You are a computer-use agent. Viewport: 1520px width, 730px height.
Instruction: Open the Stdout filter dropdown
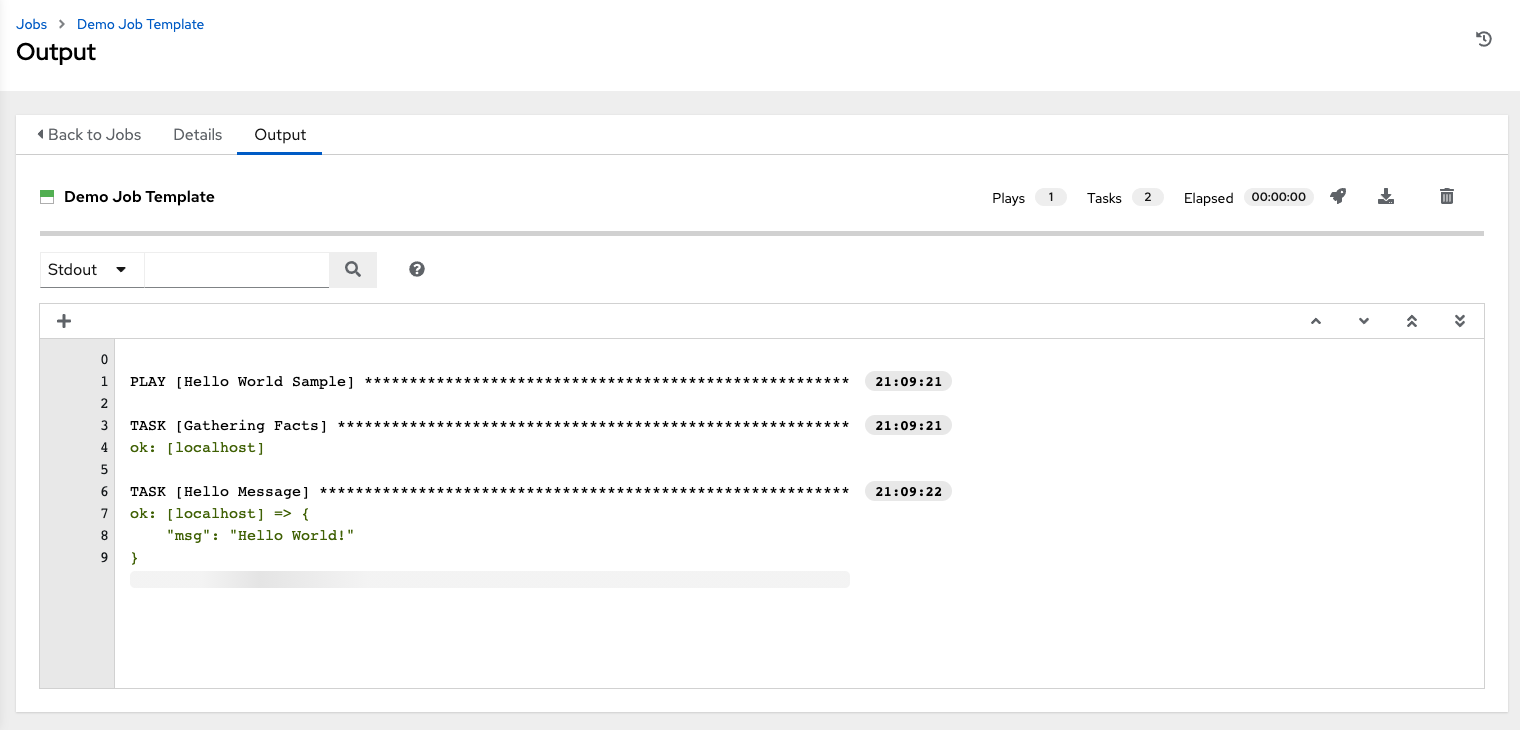click(91, 269)
